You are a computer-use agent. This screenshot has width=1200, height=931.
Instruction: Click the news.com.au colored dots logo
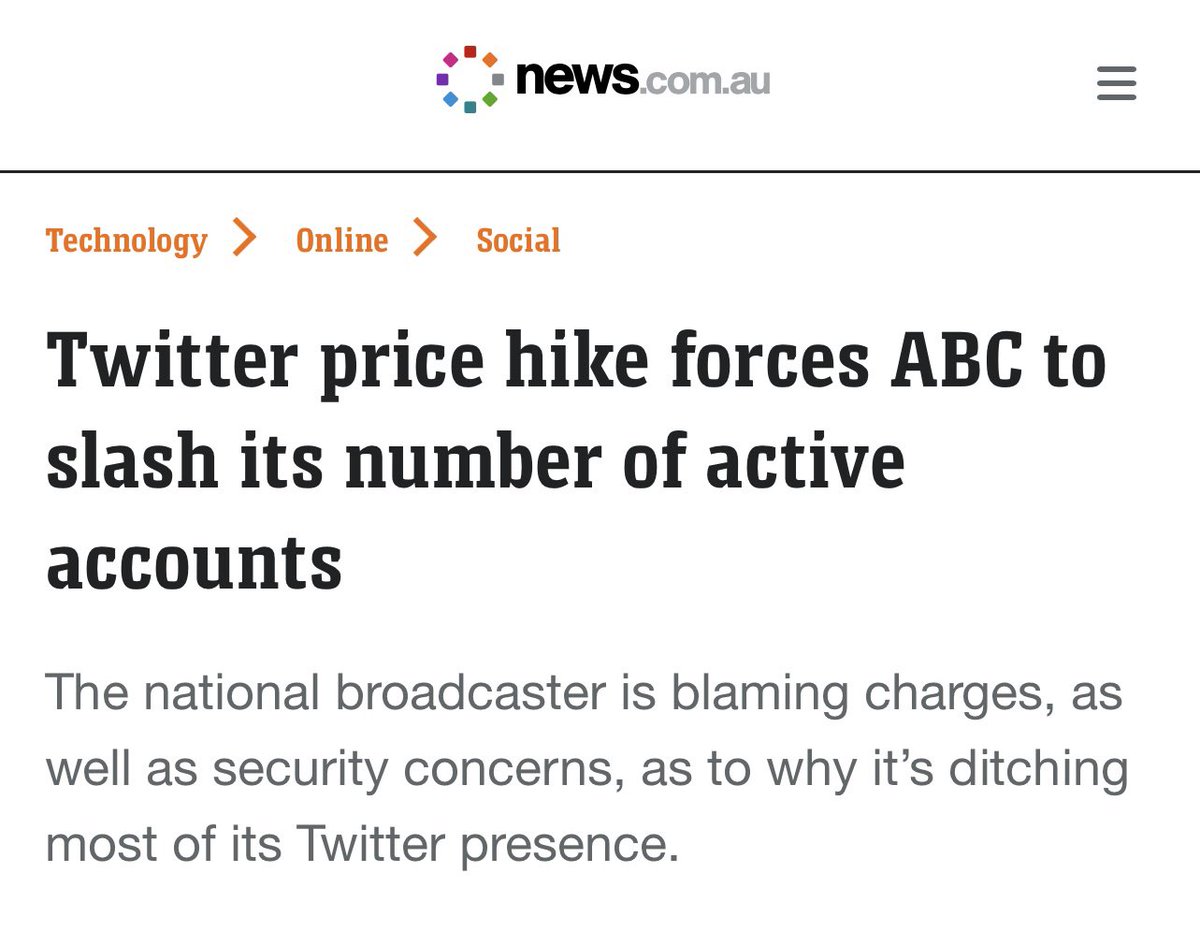[x=470, y=79]
